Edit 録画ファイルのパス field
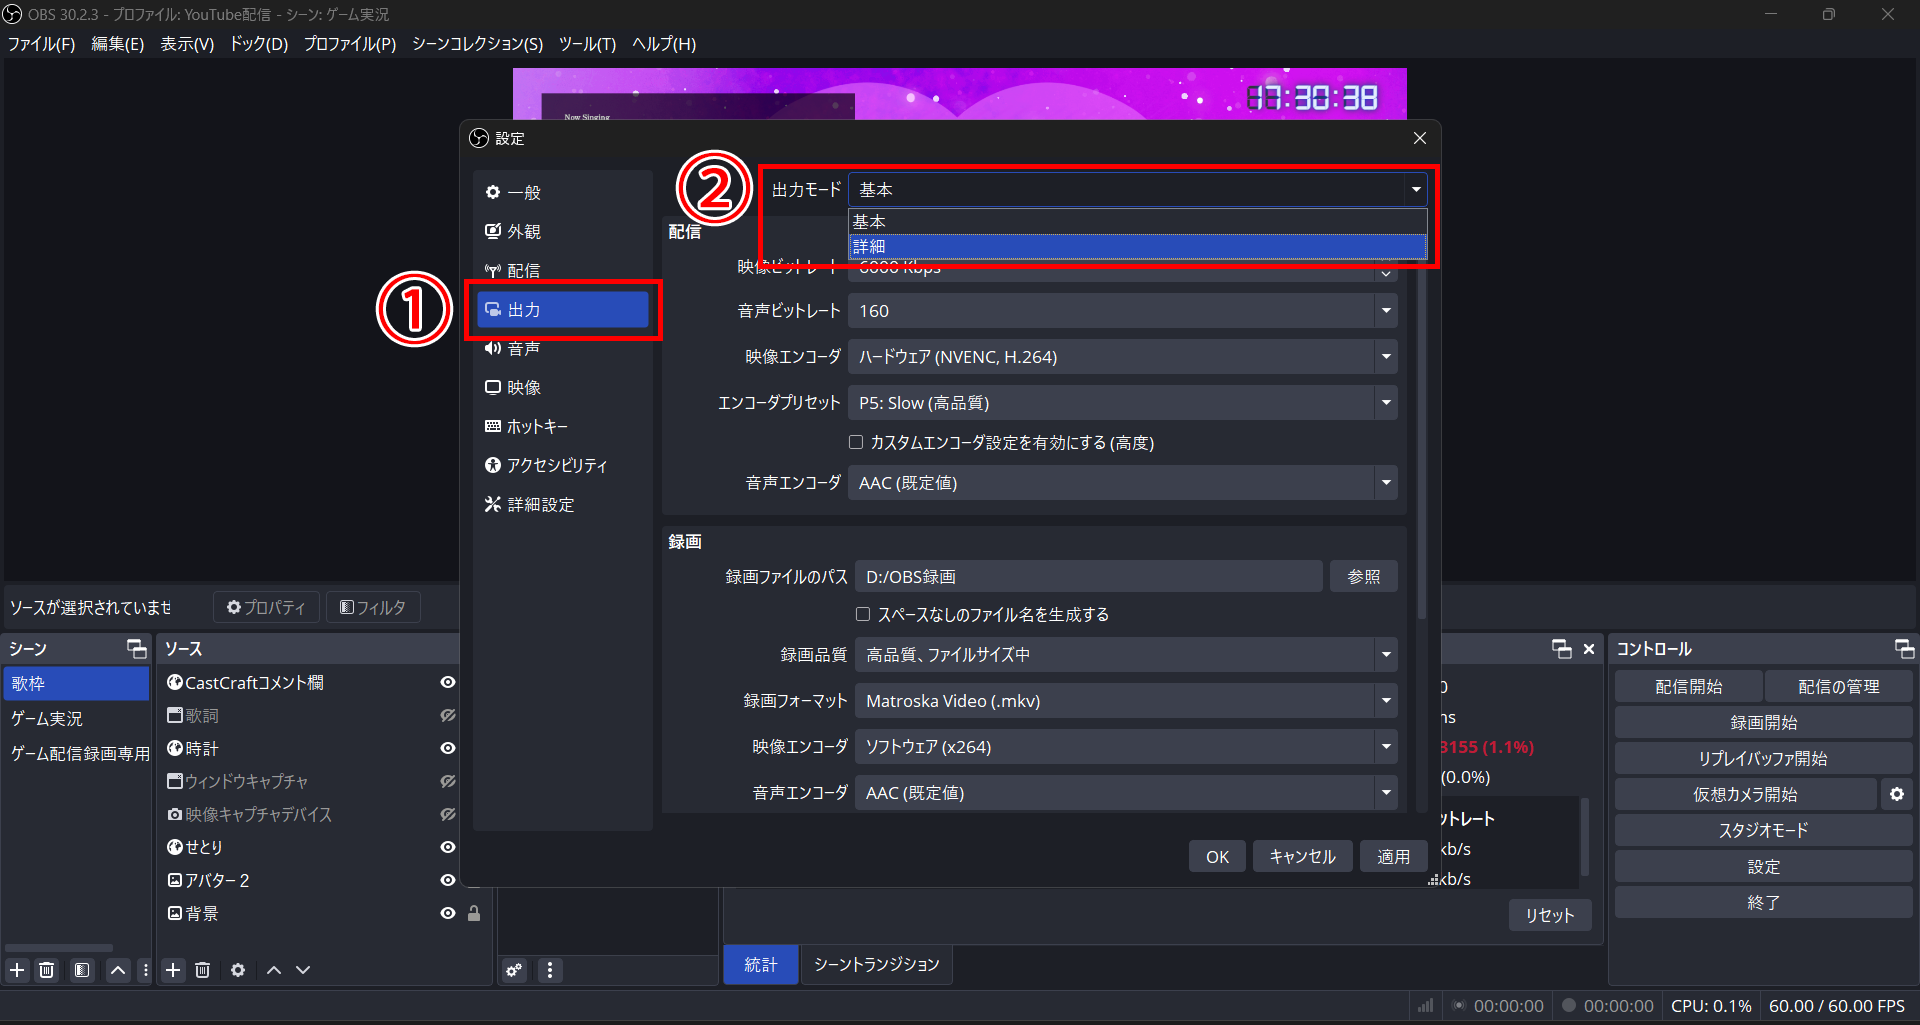The height and width of the screenshot is (1025, 1920). point(1088,577)
